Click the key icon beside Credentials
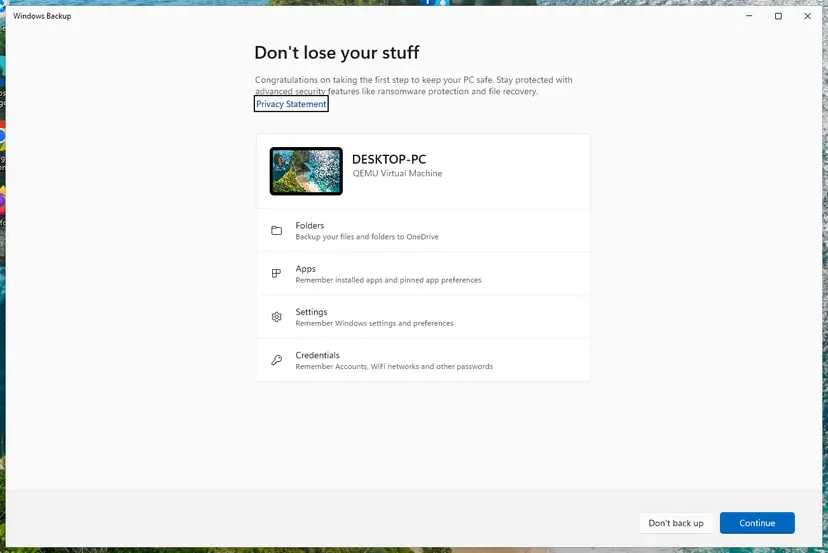Viewport: 828px width, 553px height. pyautogui.click(x=276, y=360)
